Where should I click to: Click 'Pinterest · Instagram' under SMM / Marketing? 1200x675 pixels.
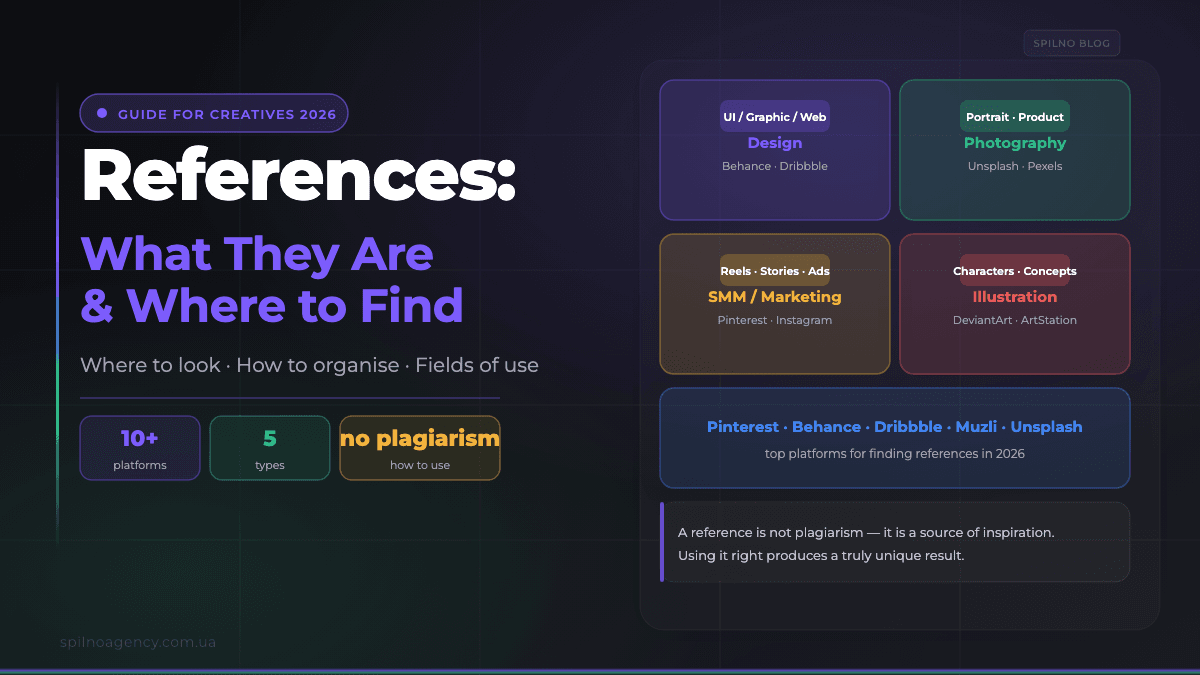[x=775, y=320]
